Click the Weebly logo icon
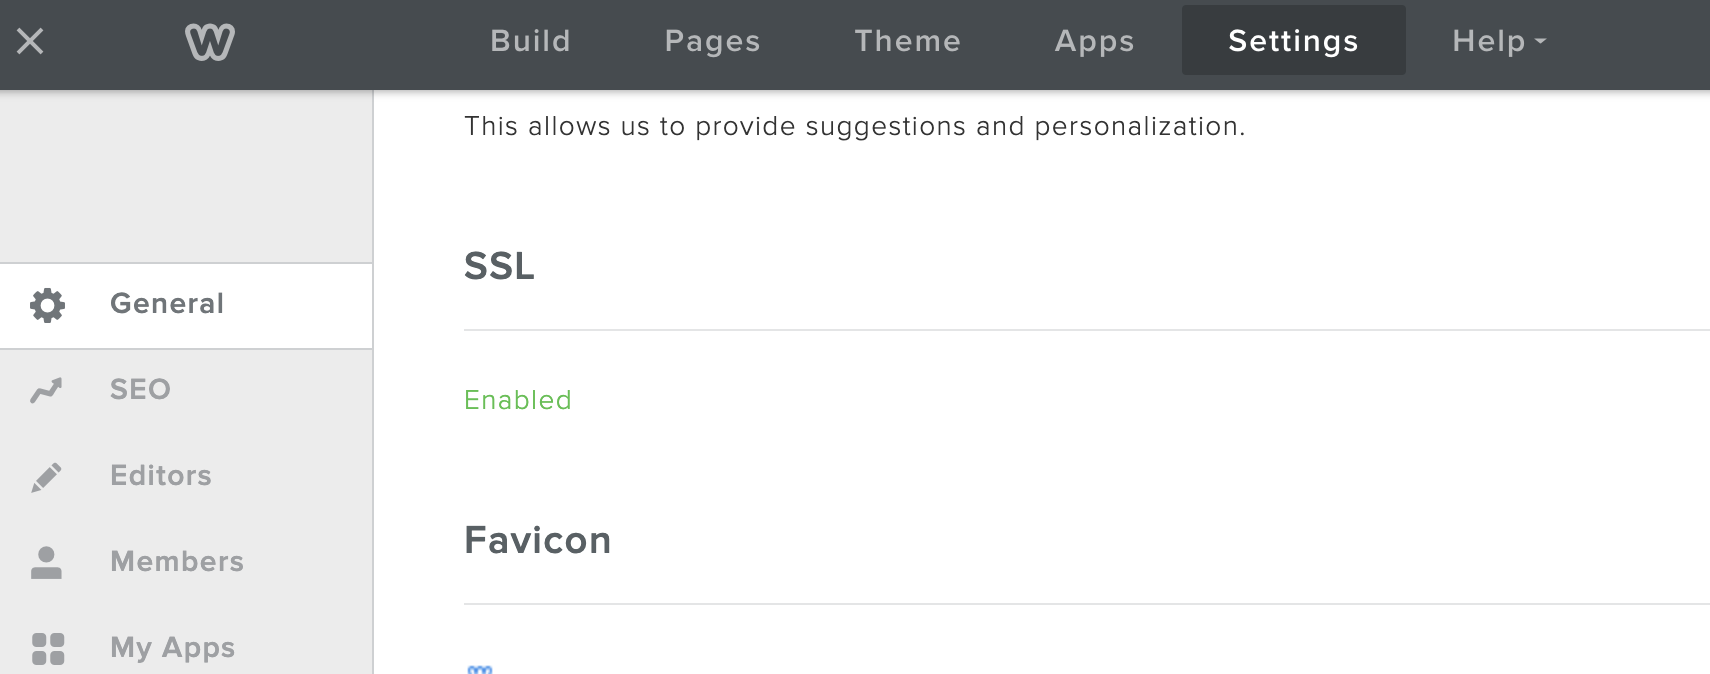 (x=210, y=42)
